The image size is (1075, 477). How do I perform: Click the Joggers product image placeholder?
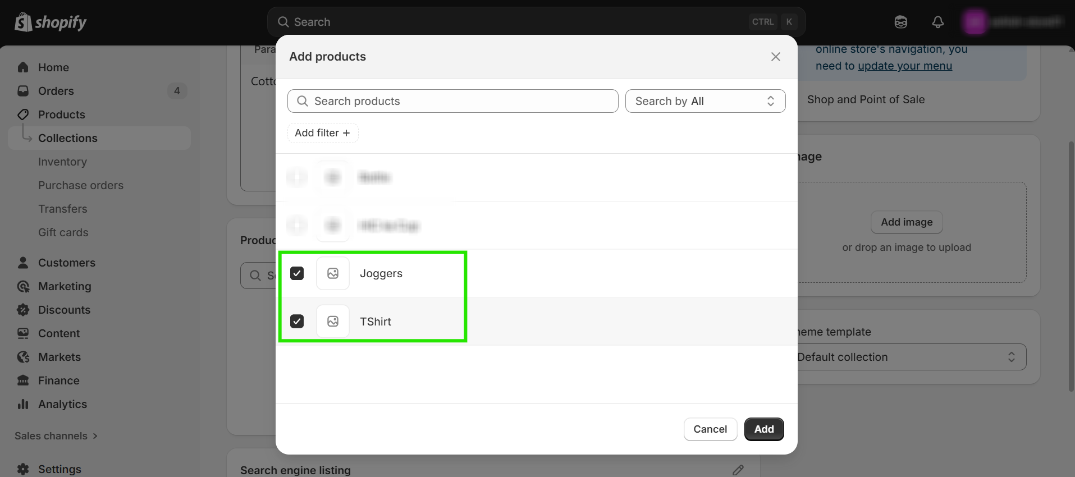click(333, 273)
